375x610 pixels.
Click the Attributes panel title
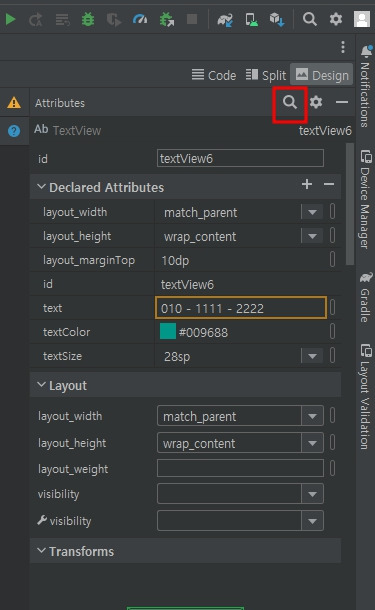click(60, 103)
